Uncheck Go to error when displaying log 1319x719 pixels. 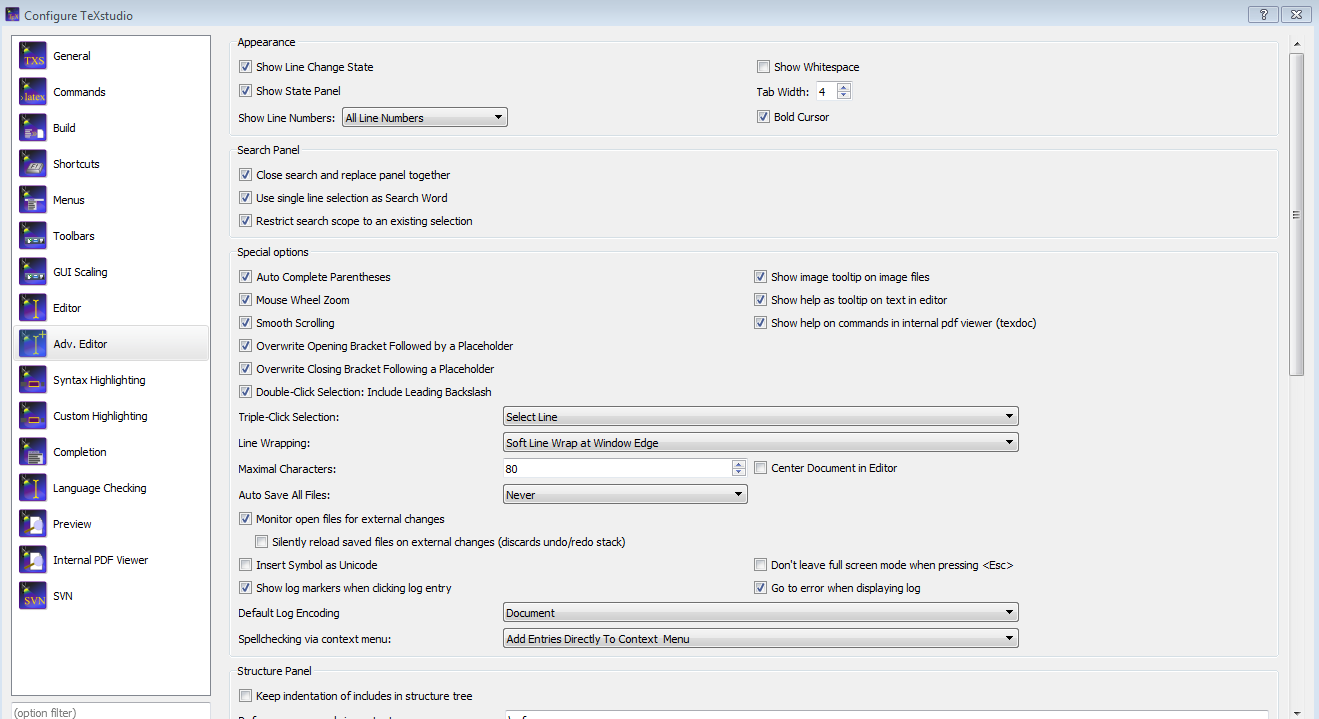pos(761,588)
